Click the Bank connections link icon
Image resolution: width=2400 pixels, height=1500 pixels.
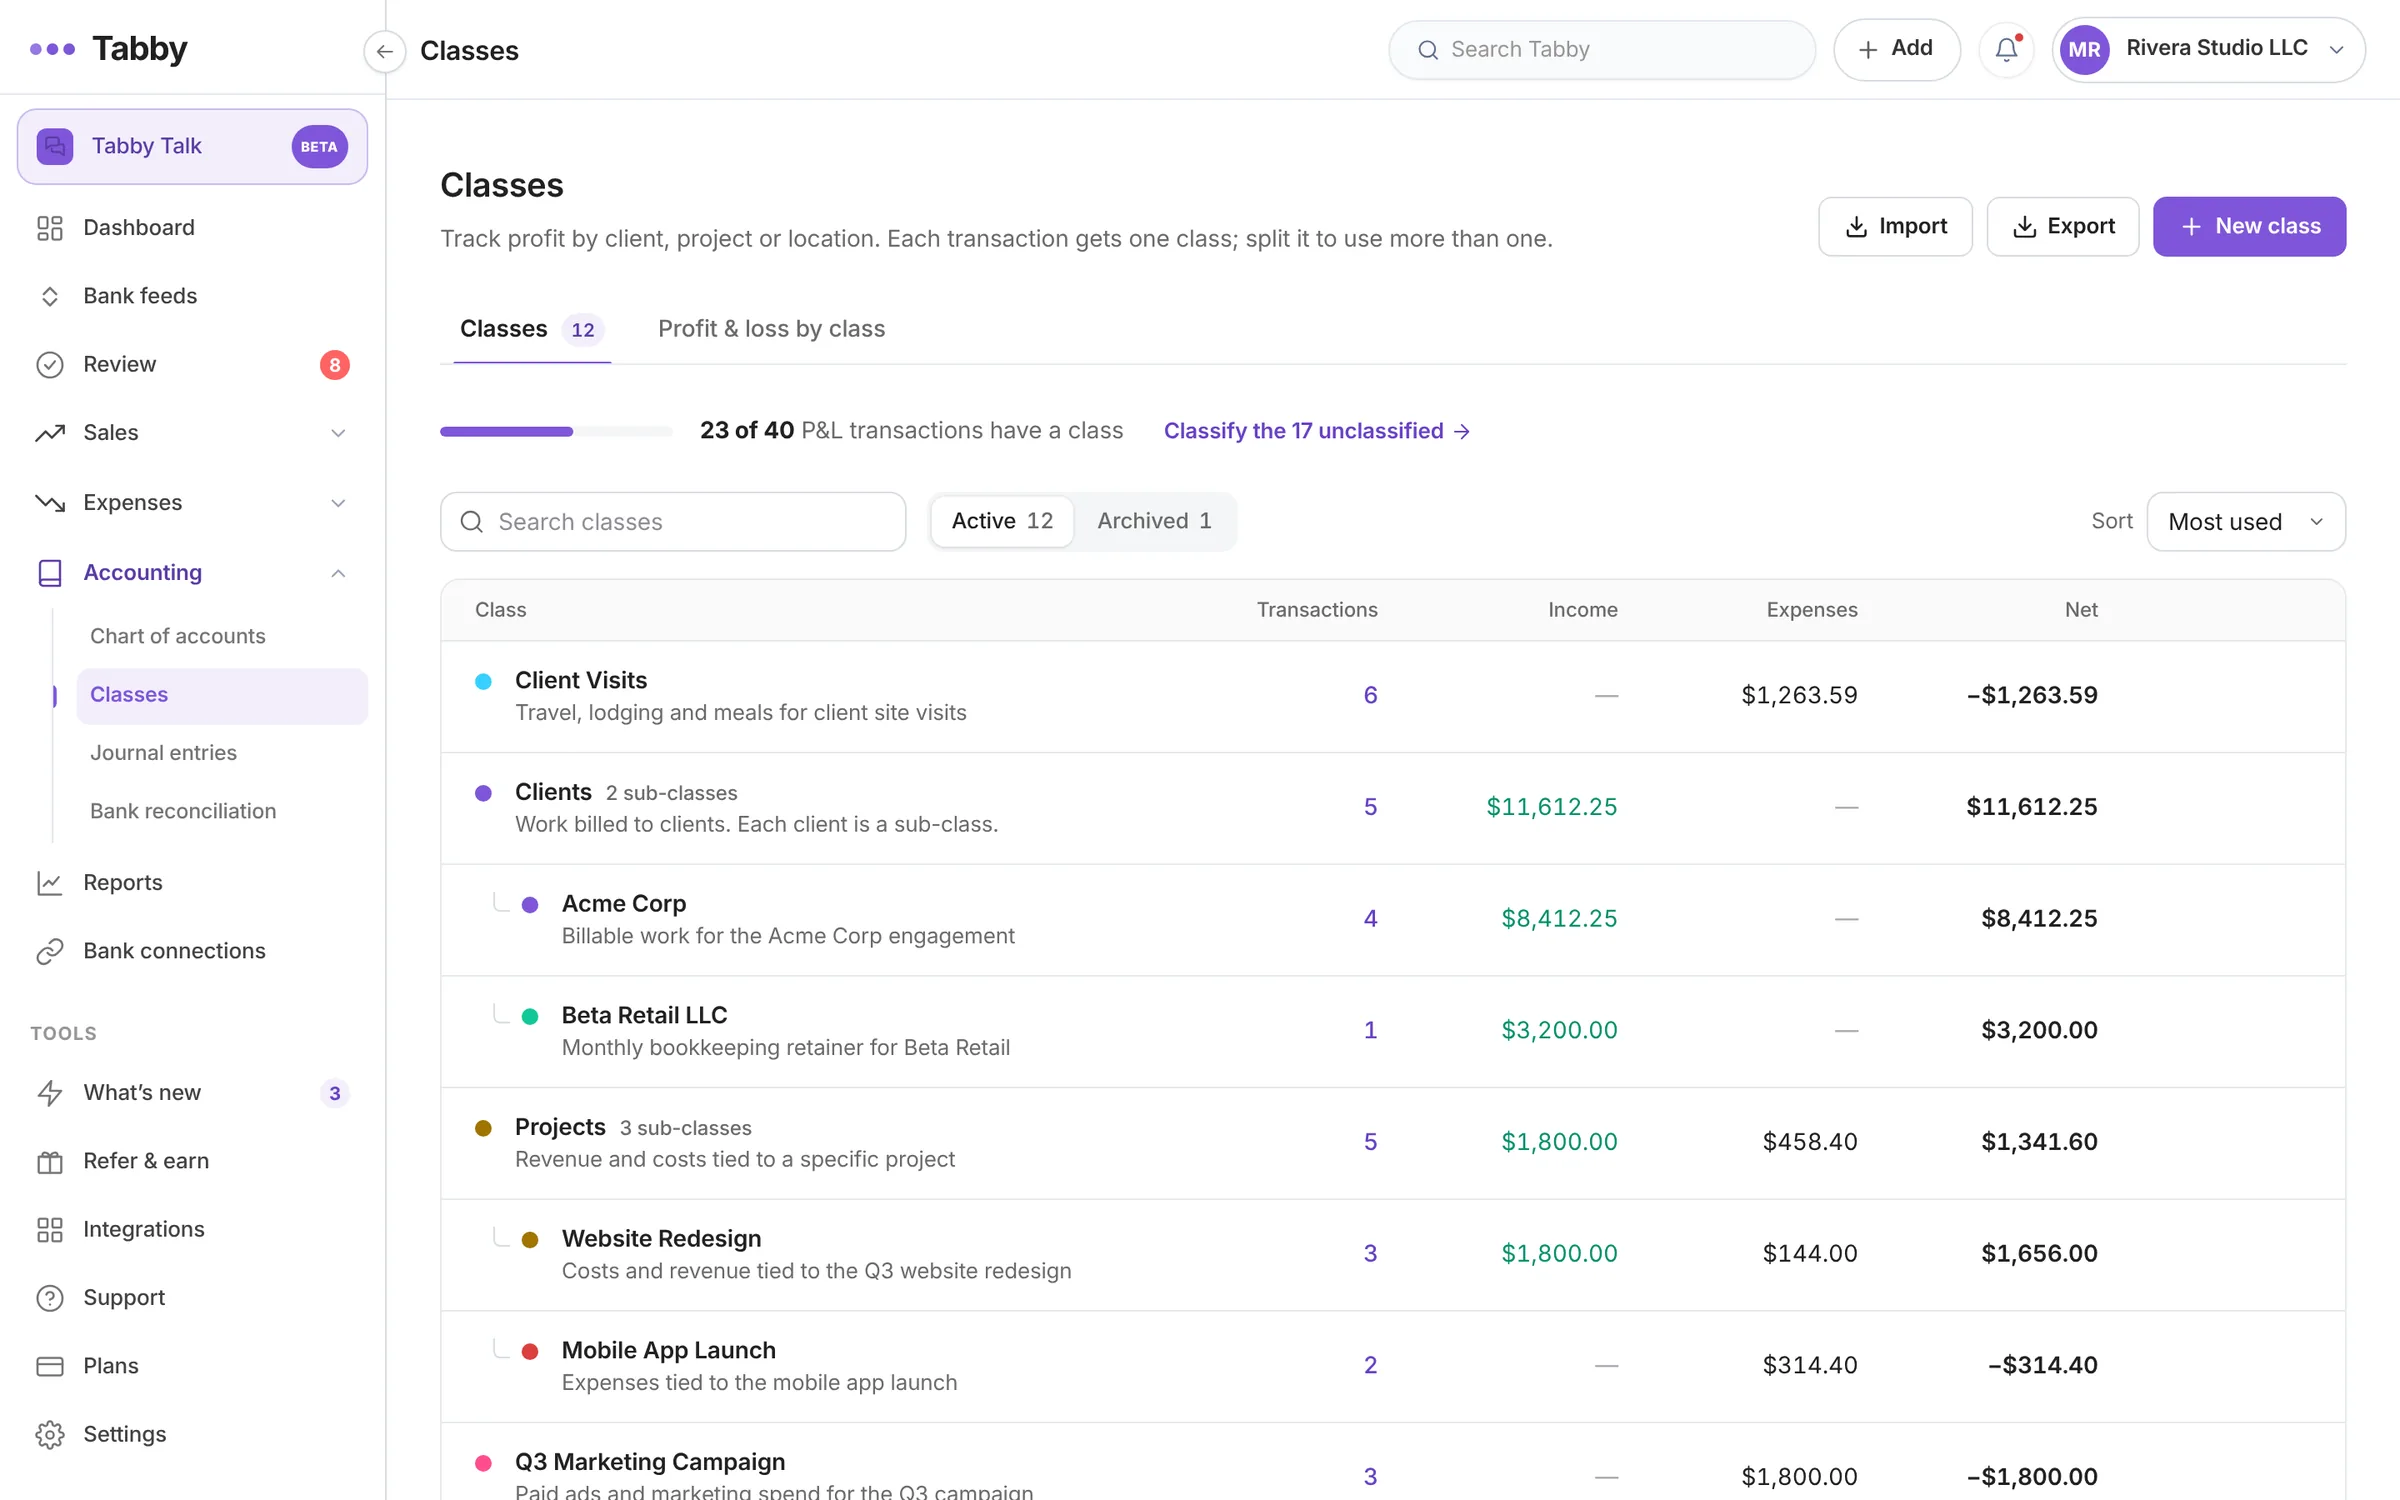click(x=50, y=951)
